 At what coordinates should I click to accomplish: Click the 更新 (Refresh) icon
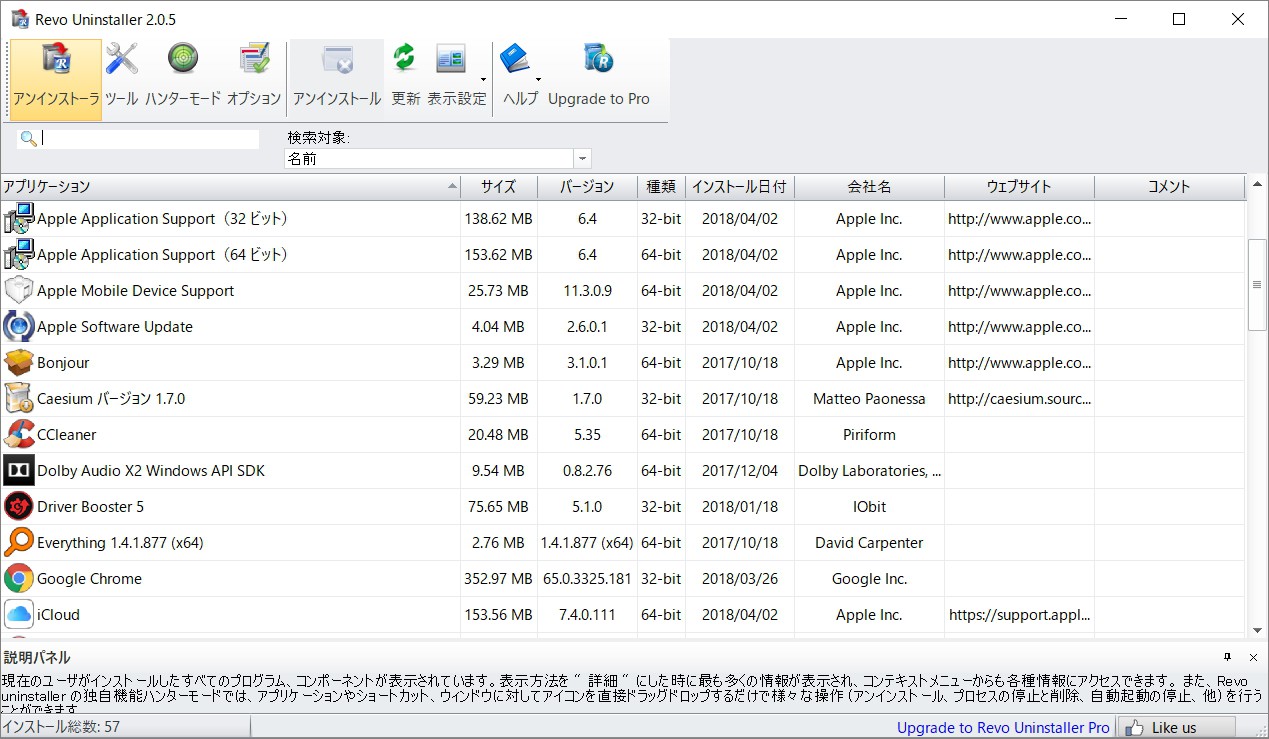405,59
